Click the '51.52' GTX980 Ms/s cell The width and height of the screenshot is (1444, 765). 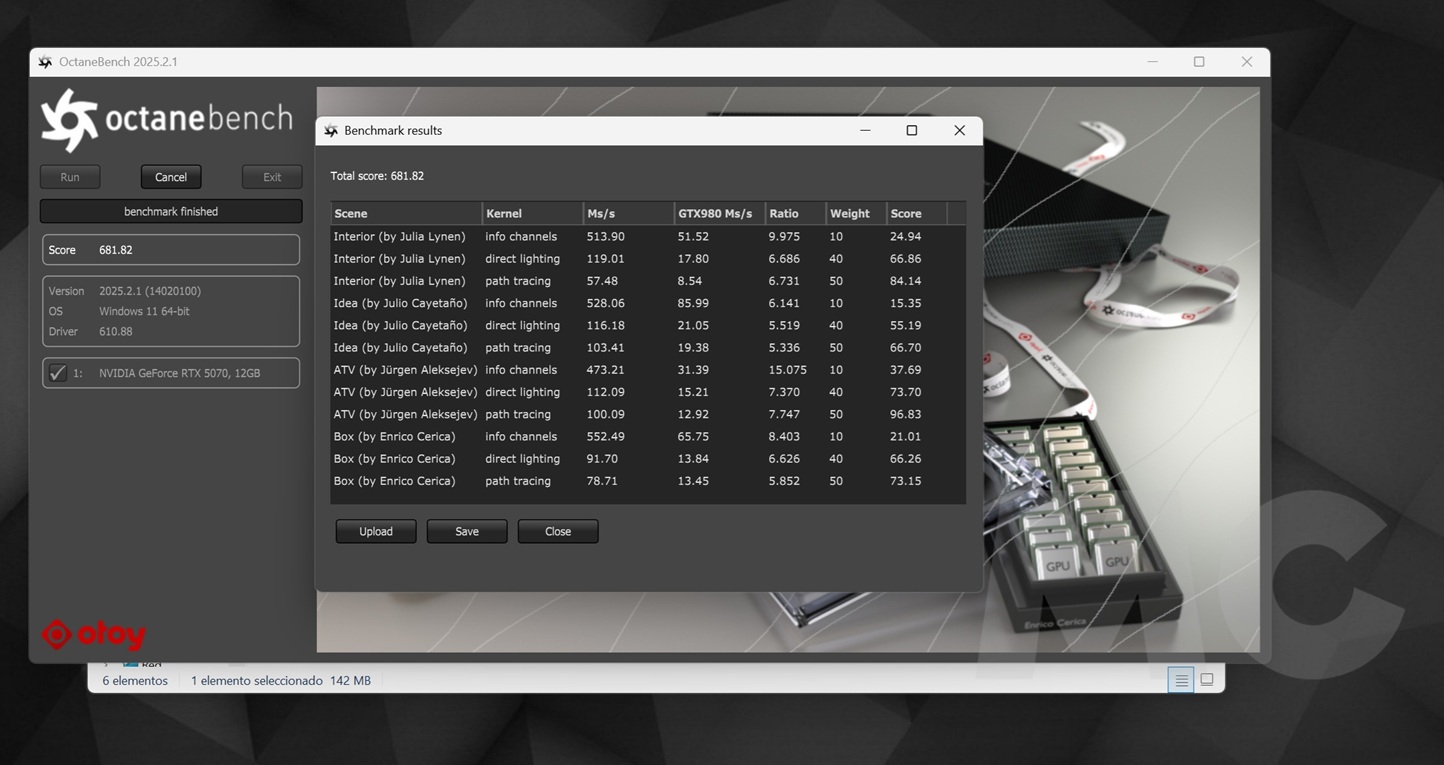[x=693, y=237]
